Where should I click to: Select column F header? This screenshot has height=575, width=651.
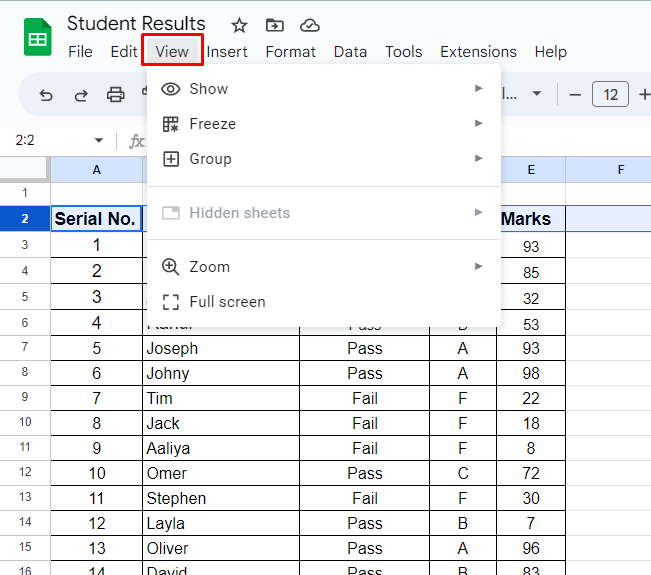pyautogui.click(x=620, y=170)
